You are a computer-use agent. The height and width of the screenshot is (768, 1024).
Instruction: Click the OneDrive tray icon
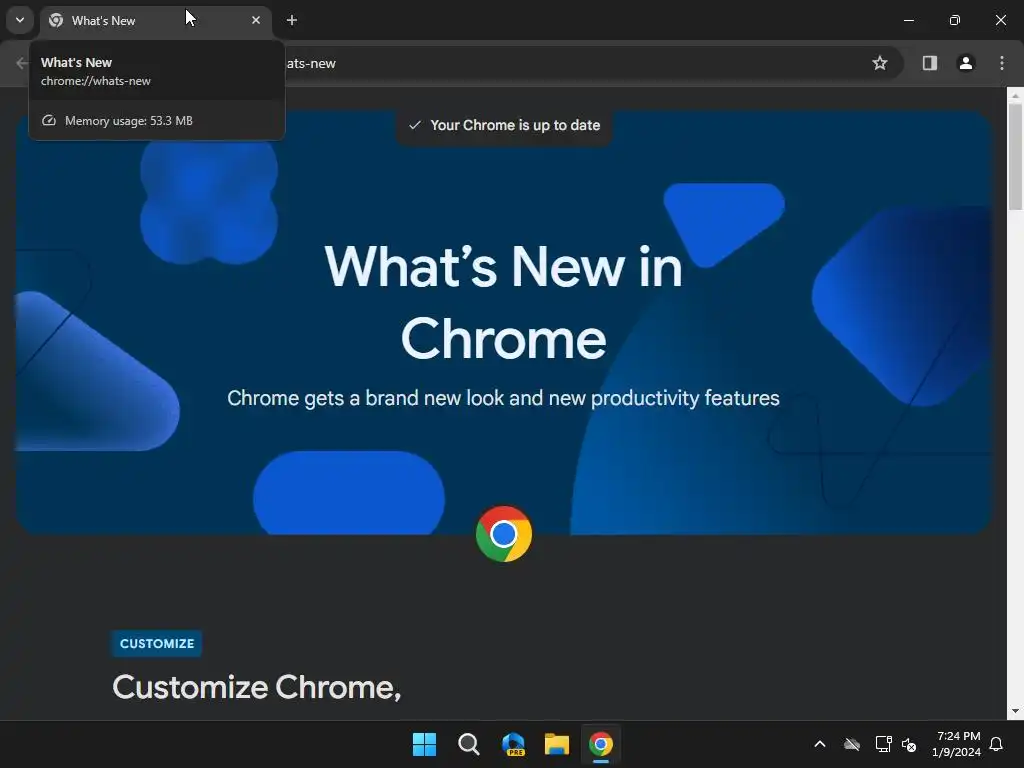coord(852,744)
